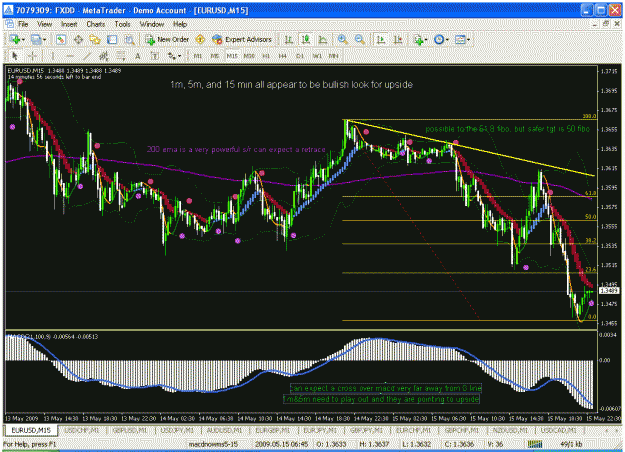This screenshot has height=452, width=625.
Task: Toggle the Expert Advisors button
Action: (242, 39)
